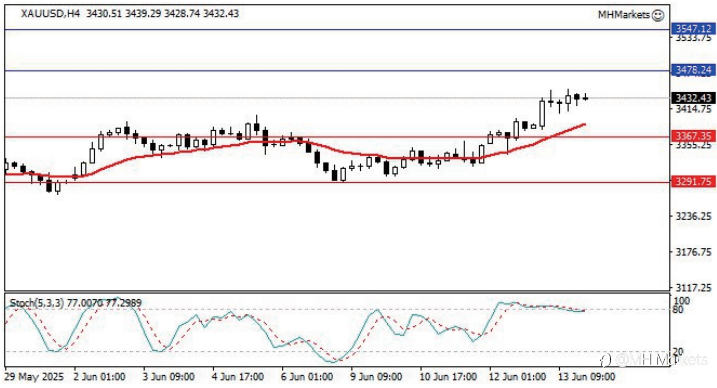
Task: Click the 3117.25 price scale value
Action: click(694, 287)
